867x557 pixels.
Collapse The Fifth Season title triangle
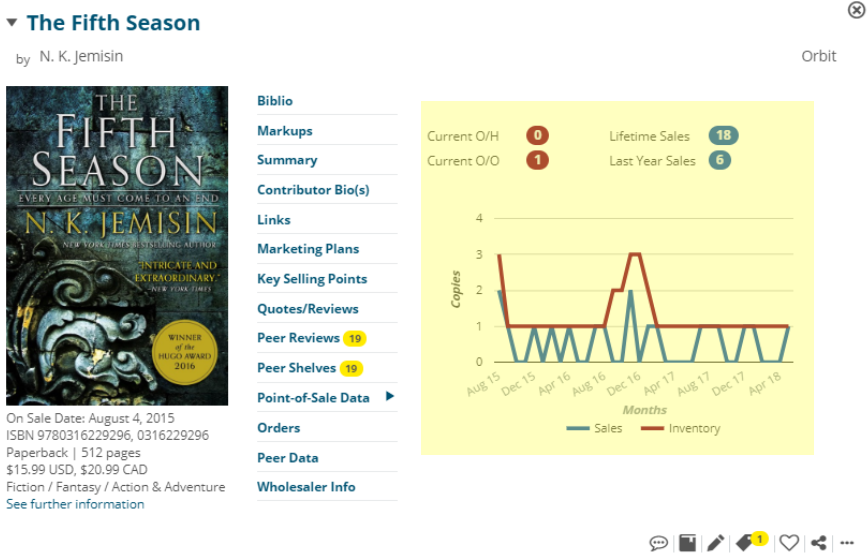pyautogui.click(x=12, y=23)
